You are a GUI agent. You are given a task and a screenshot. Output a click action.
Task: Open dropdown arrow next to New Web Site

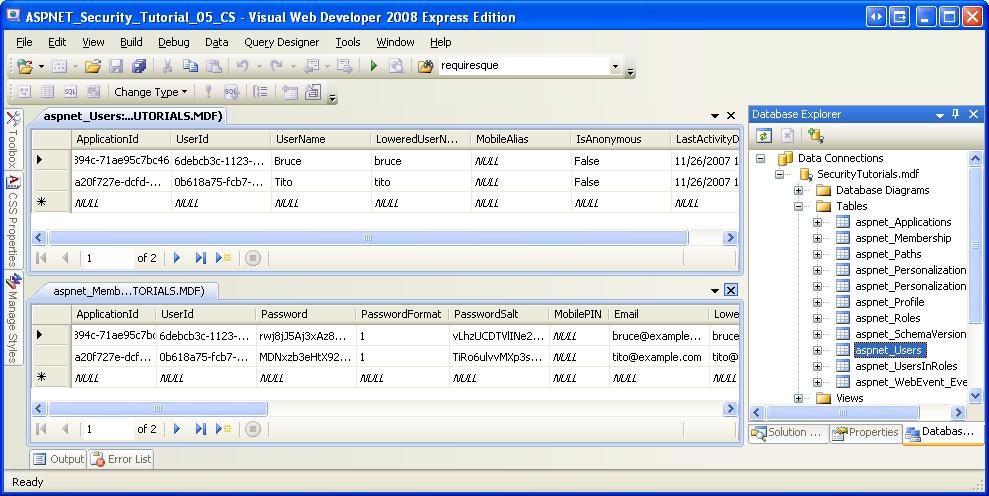tap(41, 66)
